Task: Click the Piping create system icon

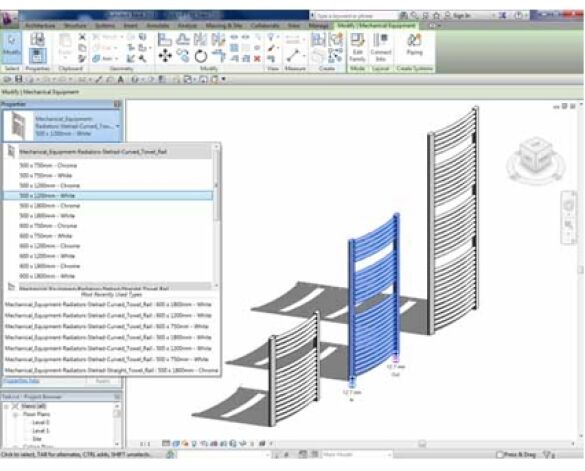Action: tap(414, 44)
